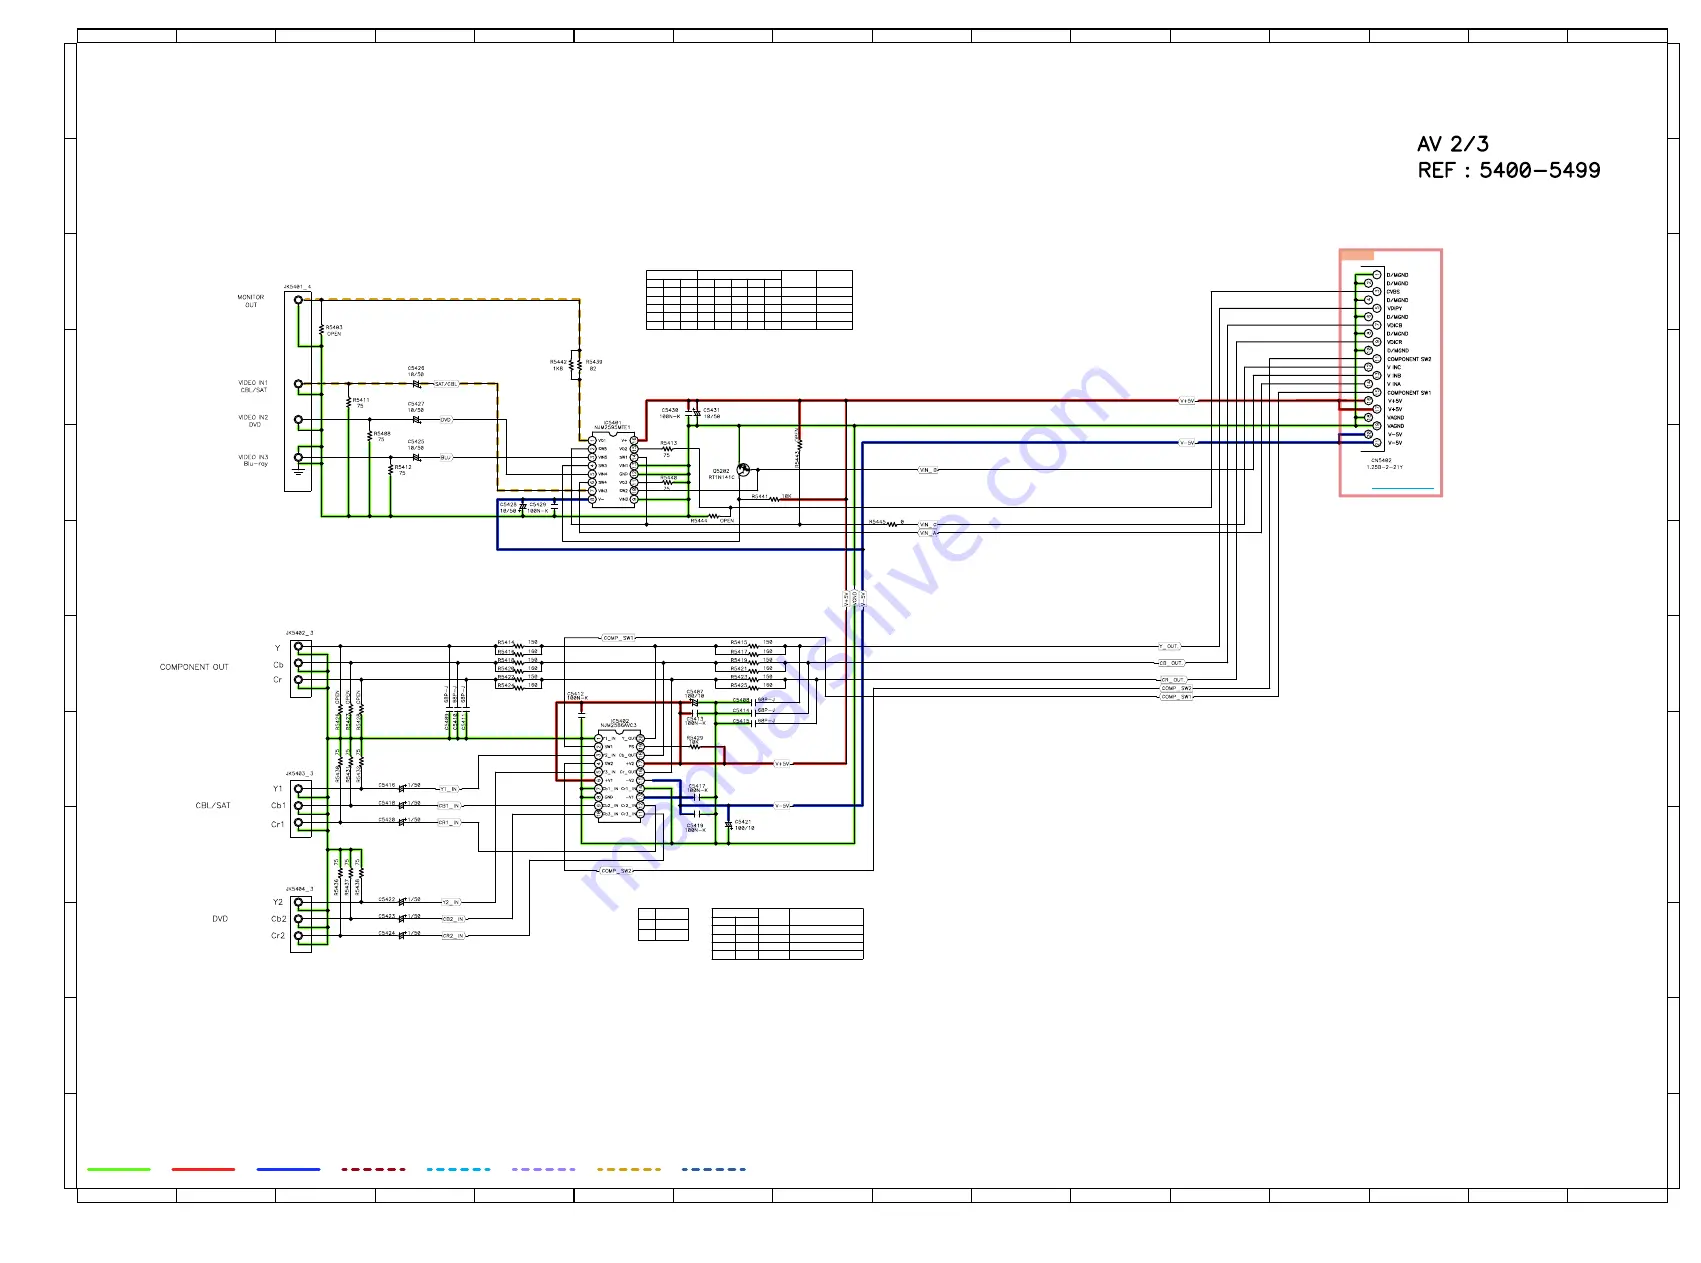Click the 'CBL/SAT' component input label
Viewport: 1701px width, 1263px height.
(x=213, y=805)
